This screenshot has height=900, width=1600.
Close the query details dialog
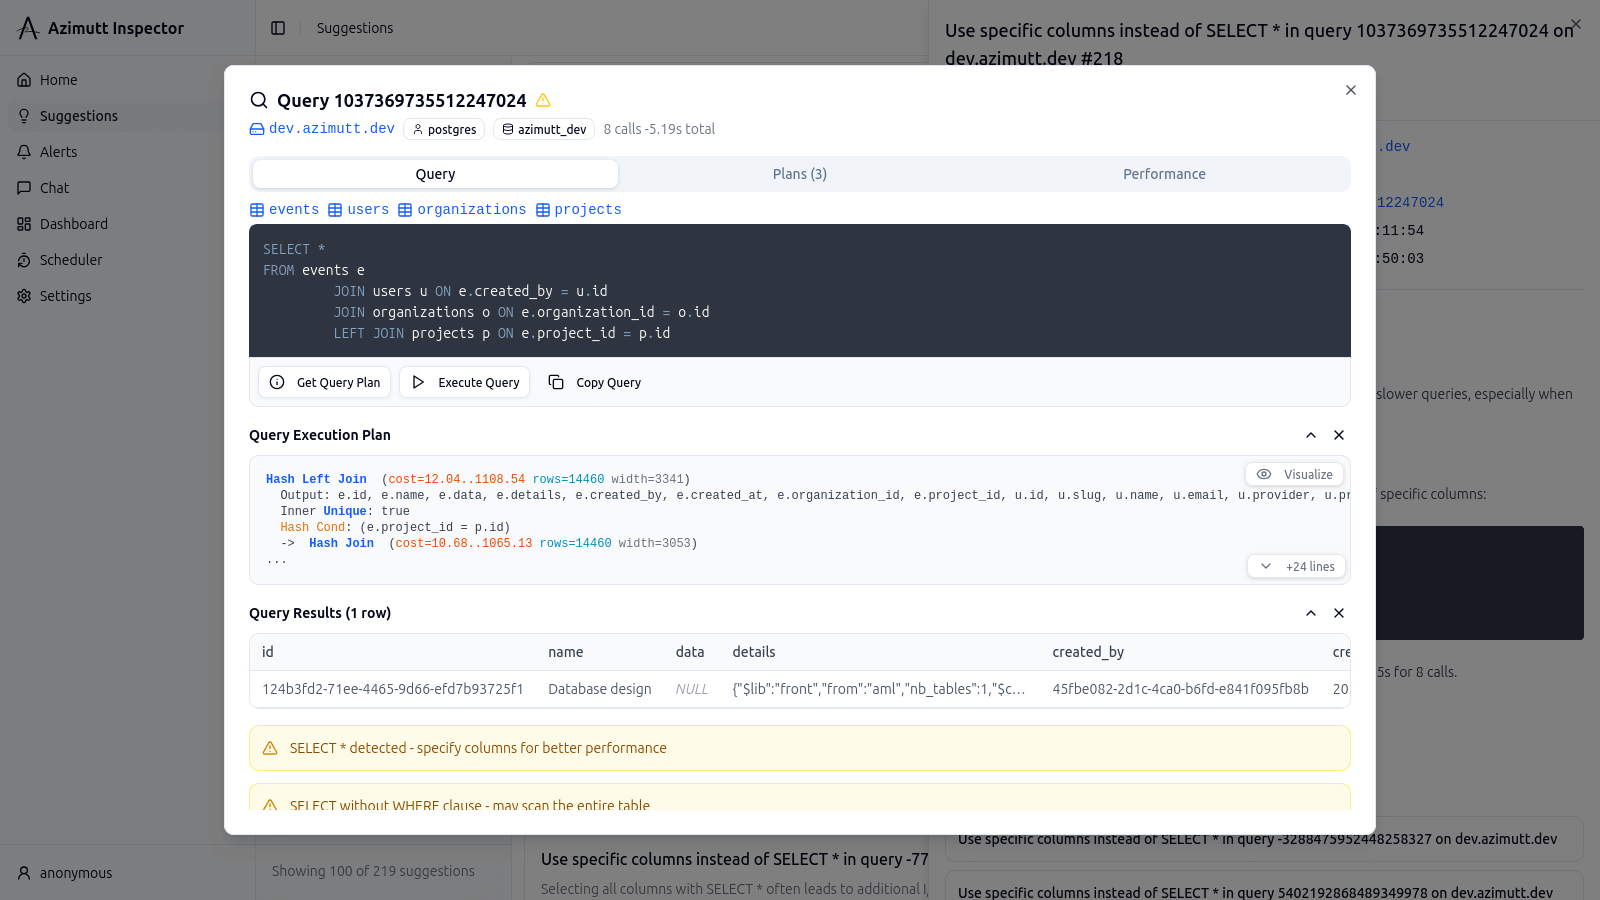point(1351,90)
